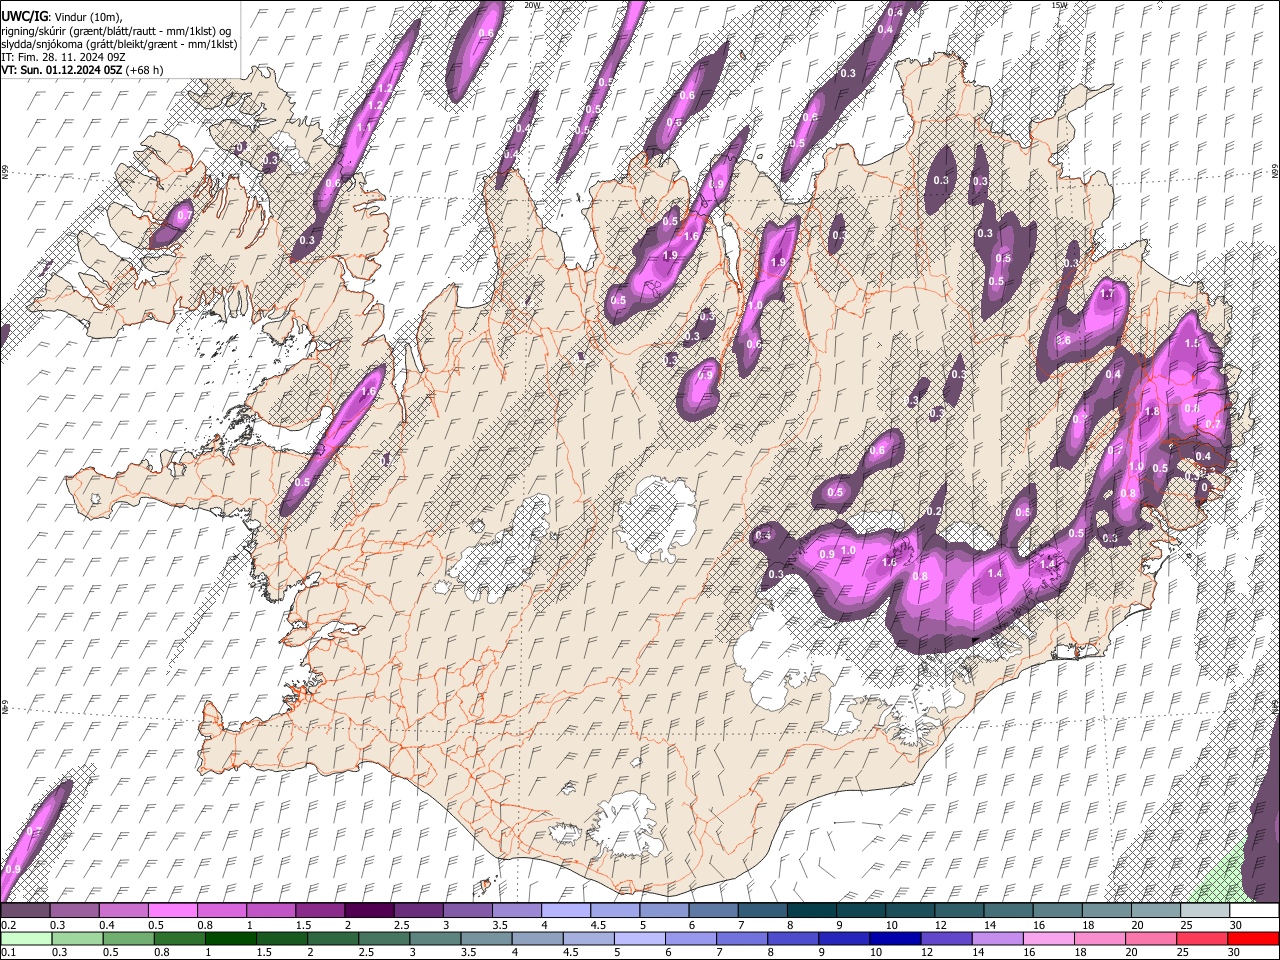
Task: Pick the pale gray swatch between top-row 25 and 30
Action: (1205, 910)
